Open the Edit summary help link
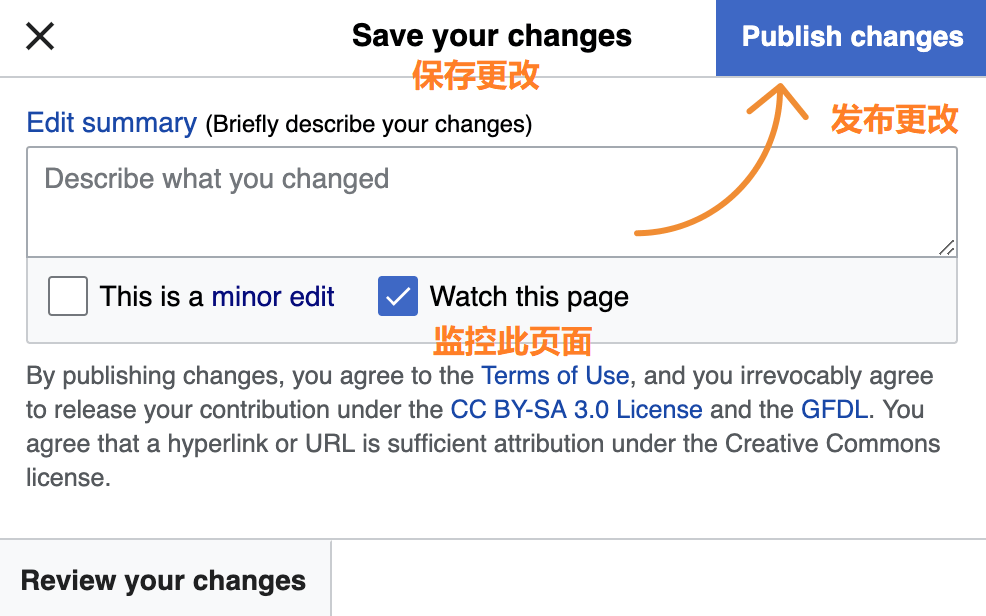 (109, 122)
